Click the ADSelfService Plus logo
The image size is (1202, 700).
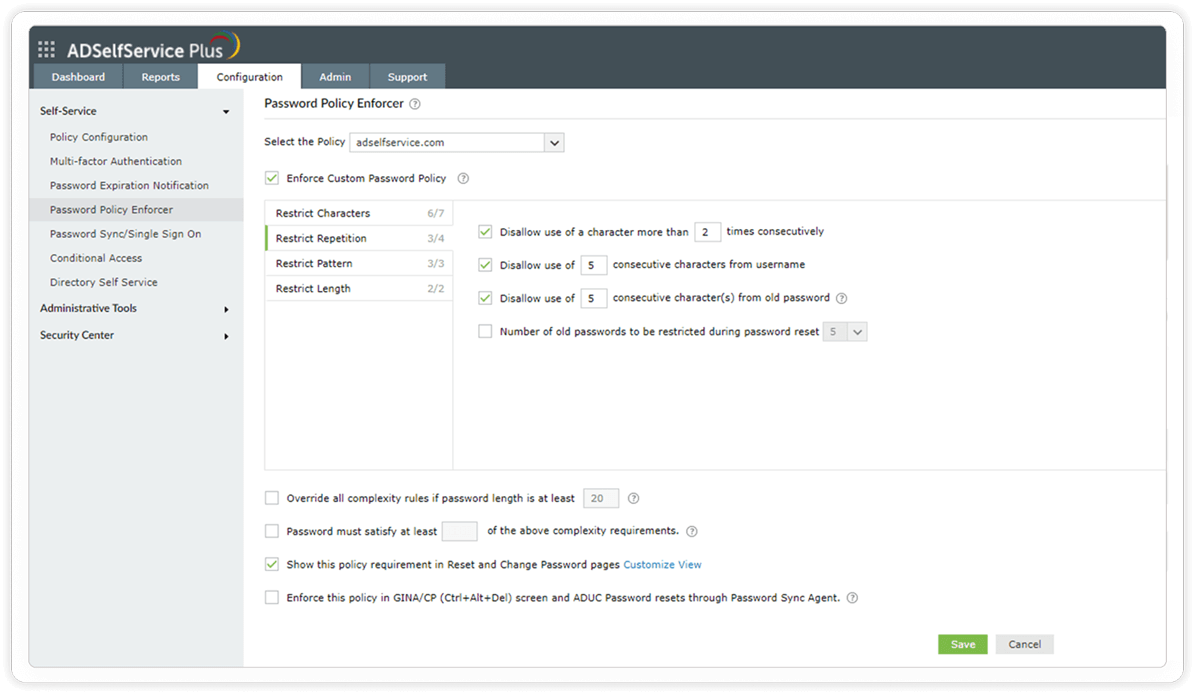pyautogui.click(x=153, y=48)
